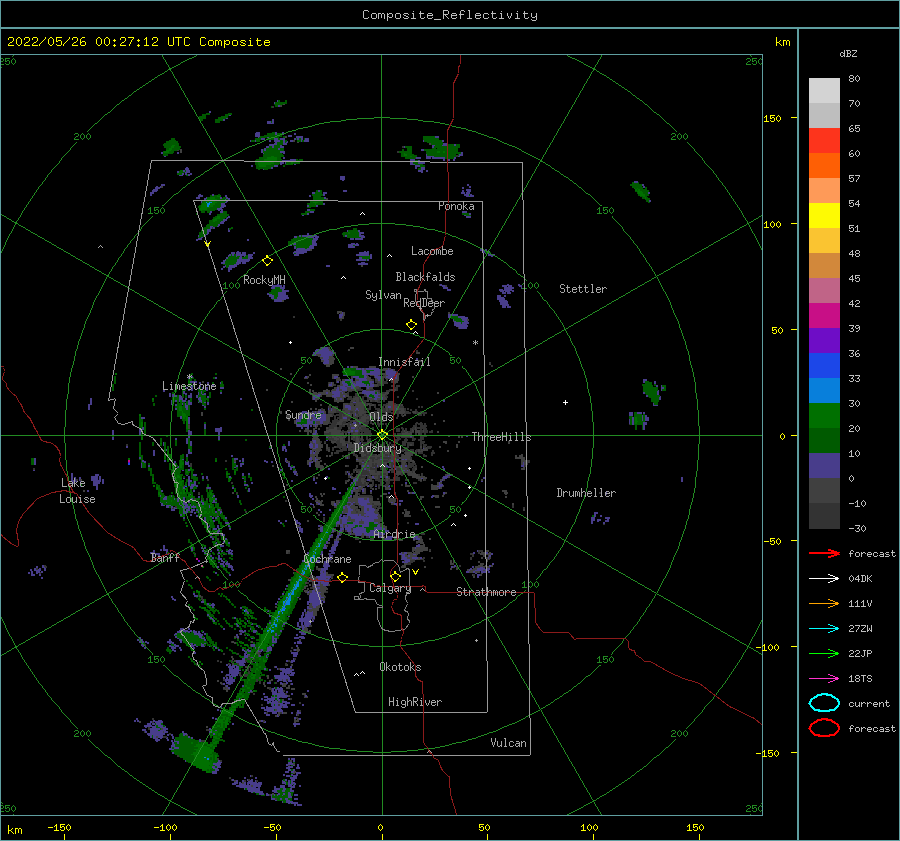Click the cyan current ellipse icon
The height and width of the screenshot is (841, 900).
click(824, 703)
